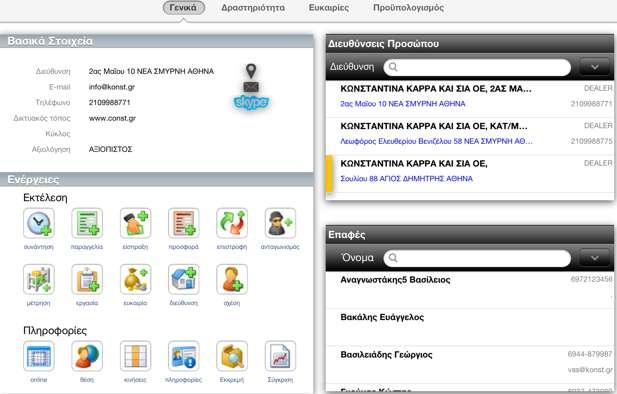Focus the Διεύθυνση search field
This screenshot has height=394, width=617.
[x=477, y=67]
